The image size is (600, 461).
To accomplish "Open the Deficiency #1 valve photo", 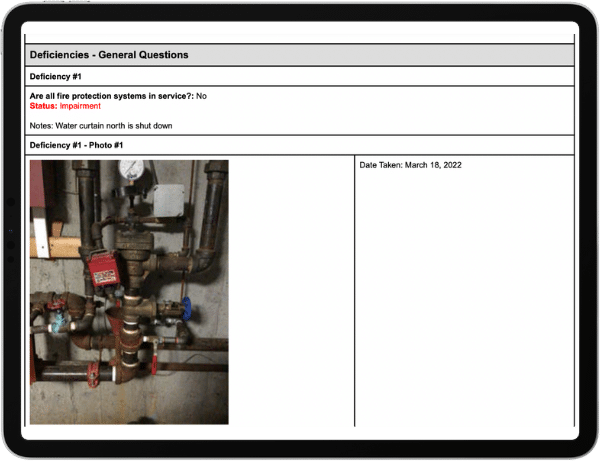I will pos(129,292).
